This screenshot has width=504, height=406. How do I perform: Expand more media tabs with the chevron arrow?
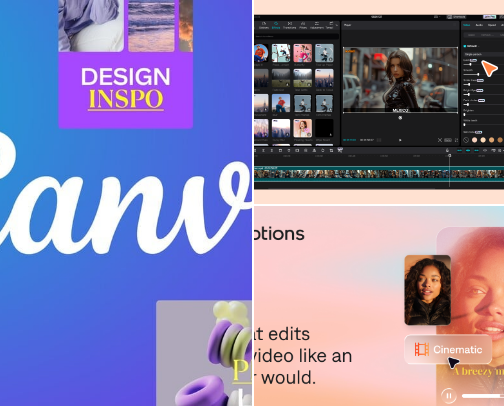click(x=337, y=25)
